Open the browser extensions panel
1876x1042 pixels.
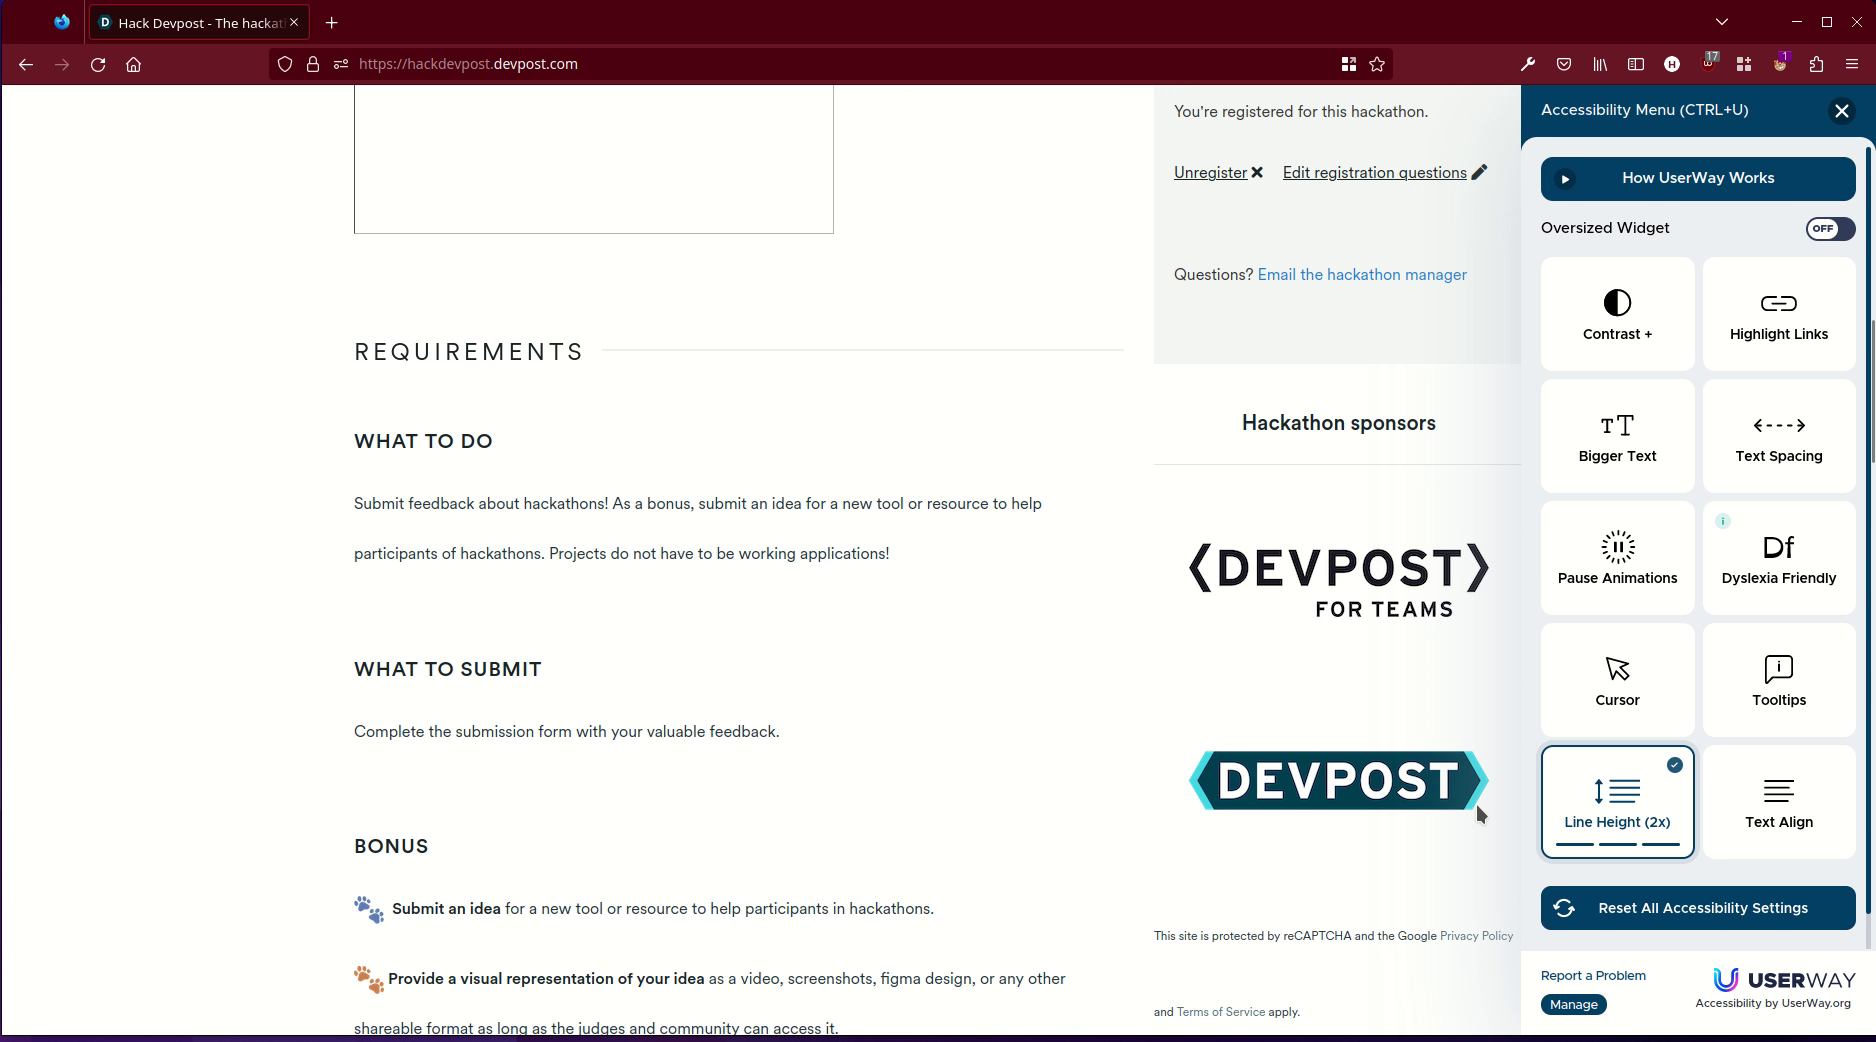click(x=1815, y=64)
